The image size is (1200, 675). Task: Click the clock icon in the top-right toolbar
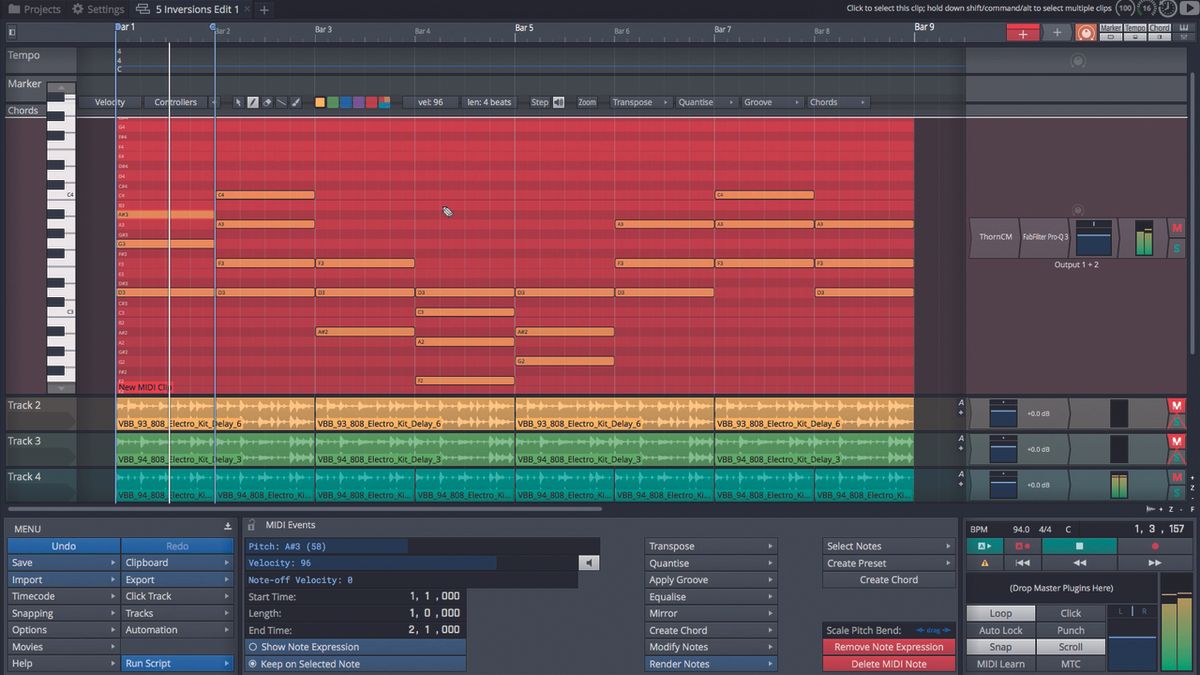click(1167, 8)
